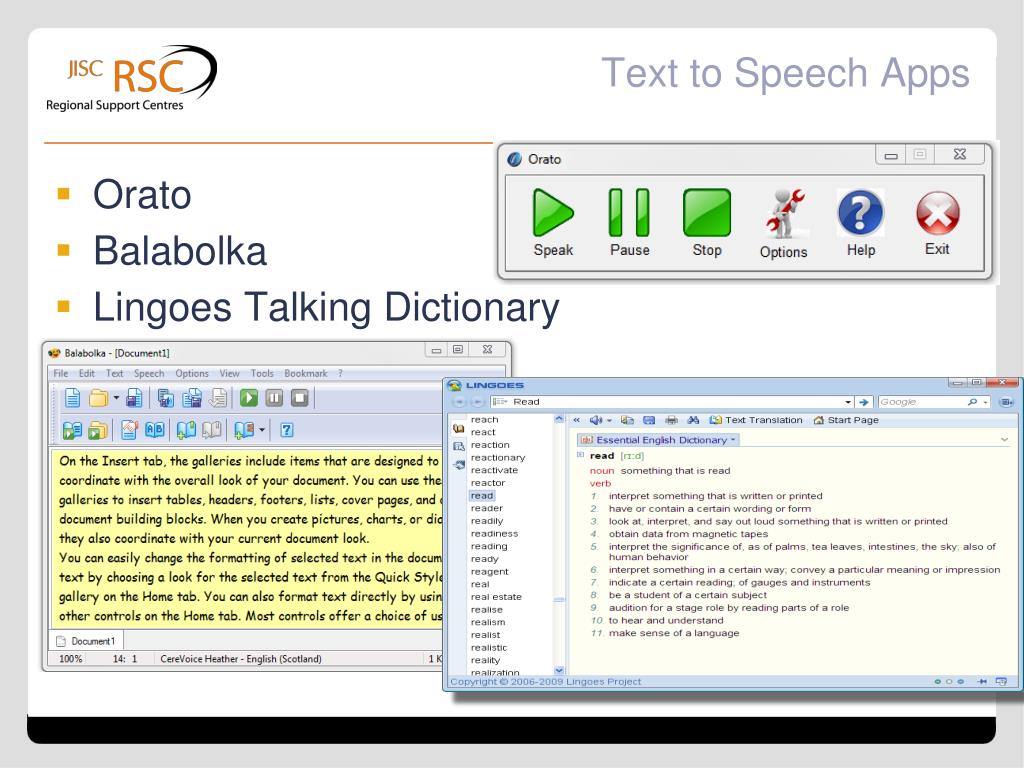The width and height of the screenshot is (1024, 768).
Task: Click the binoculars Find icon in Lingoes
Action: click(x=694, y=420)
